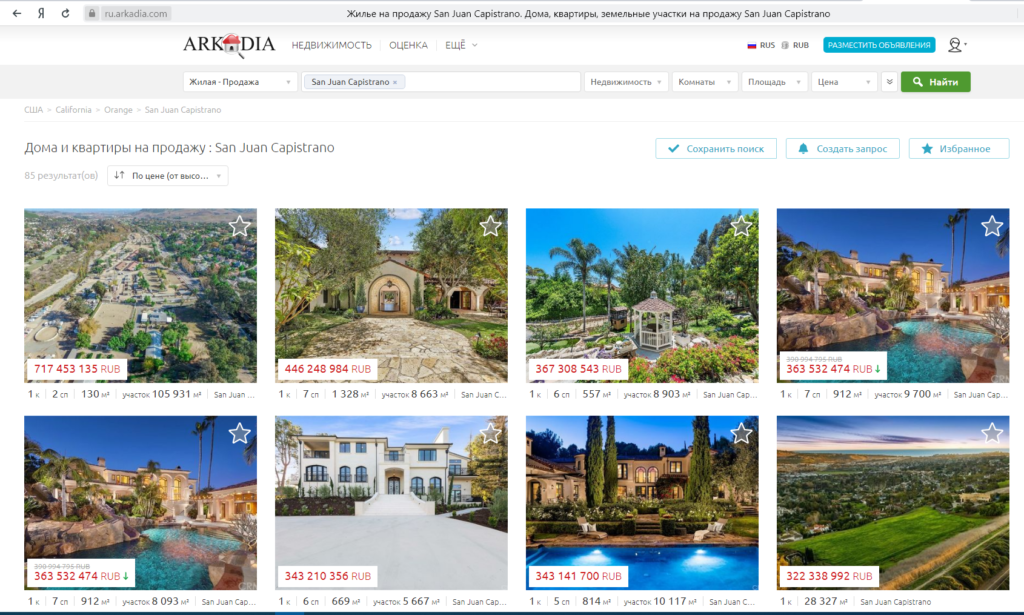Remove the San Juan Capistrano location tag

pyautogui.click(x=394, y=82)
